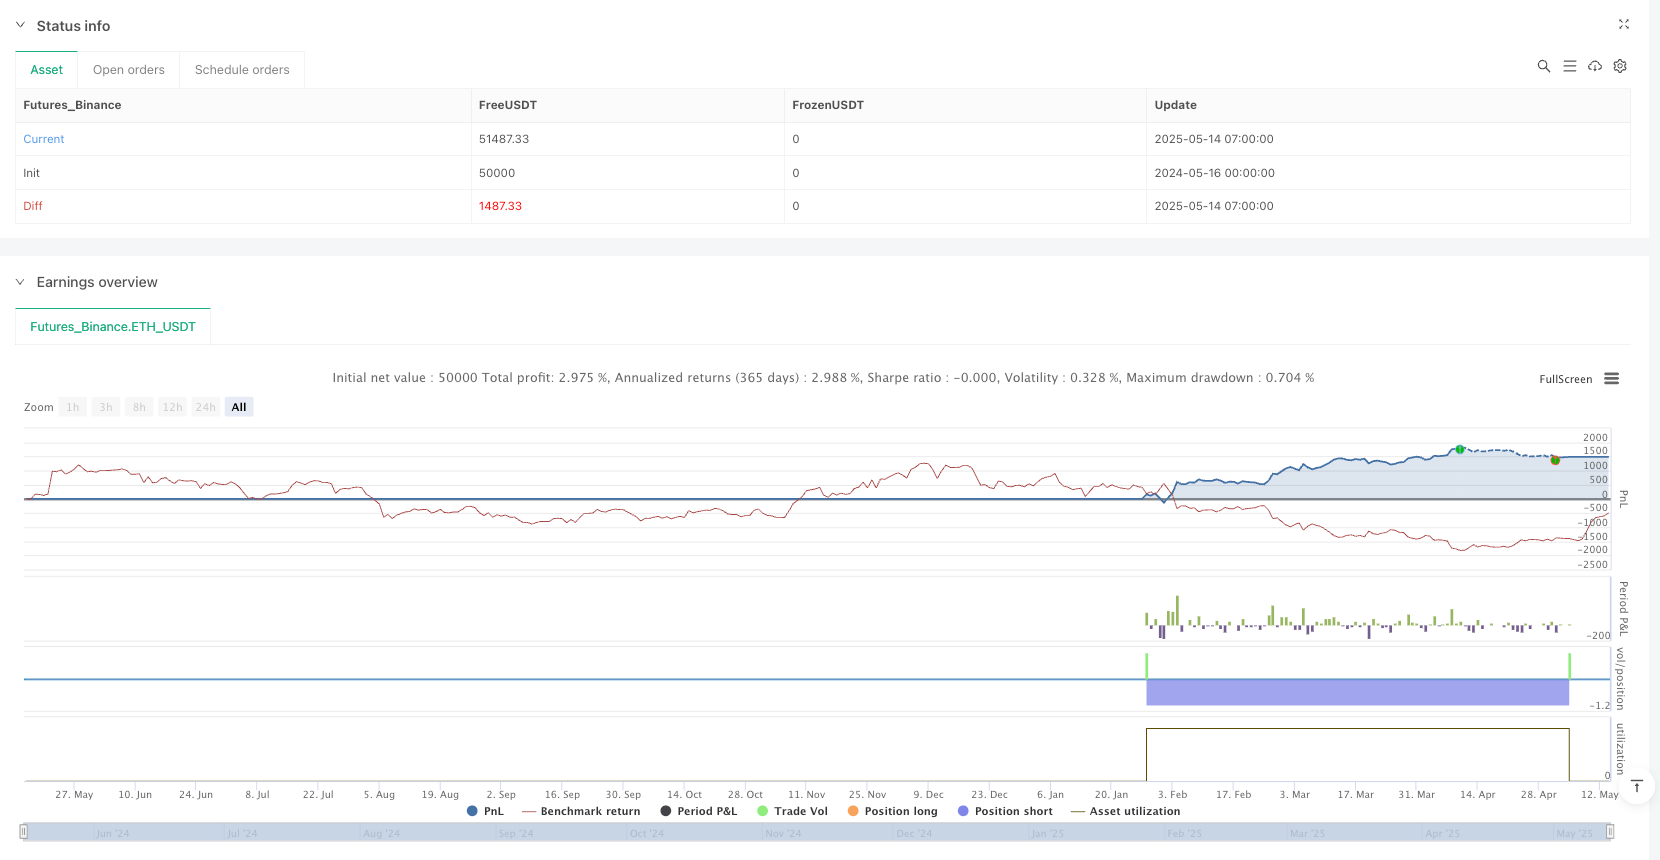The height and width of the screenshot is (860, 1660).
Task: Switch to the Schedule orders tab
Action: click(242, 70)
